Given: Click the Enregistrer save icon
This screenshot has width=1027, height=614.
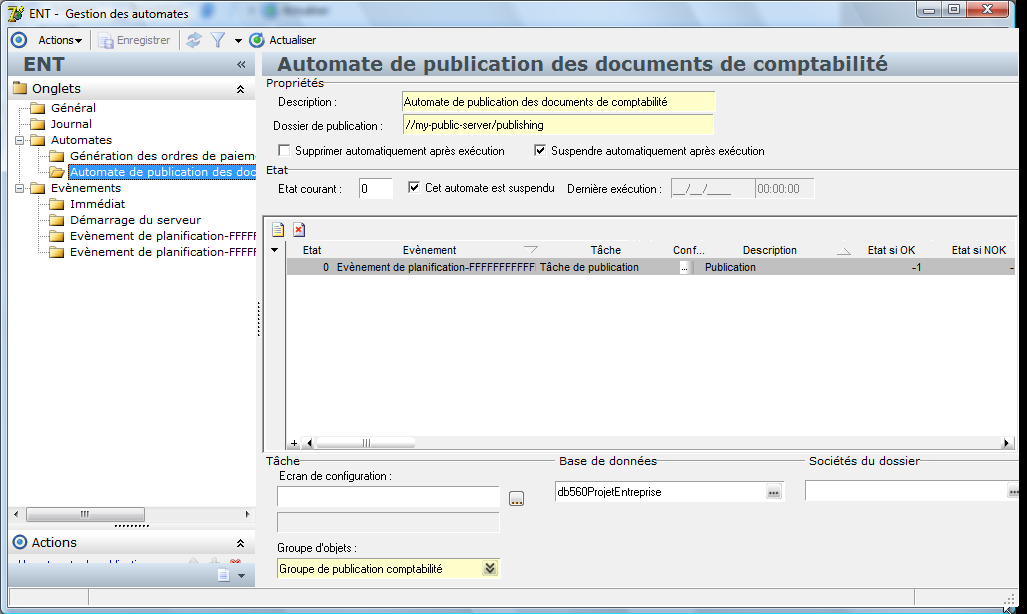Looking at the screenshot, I should tap(105, 41).
